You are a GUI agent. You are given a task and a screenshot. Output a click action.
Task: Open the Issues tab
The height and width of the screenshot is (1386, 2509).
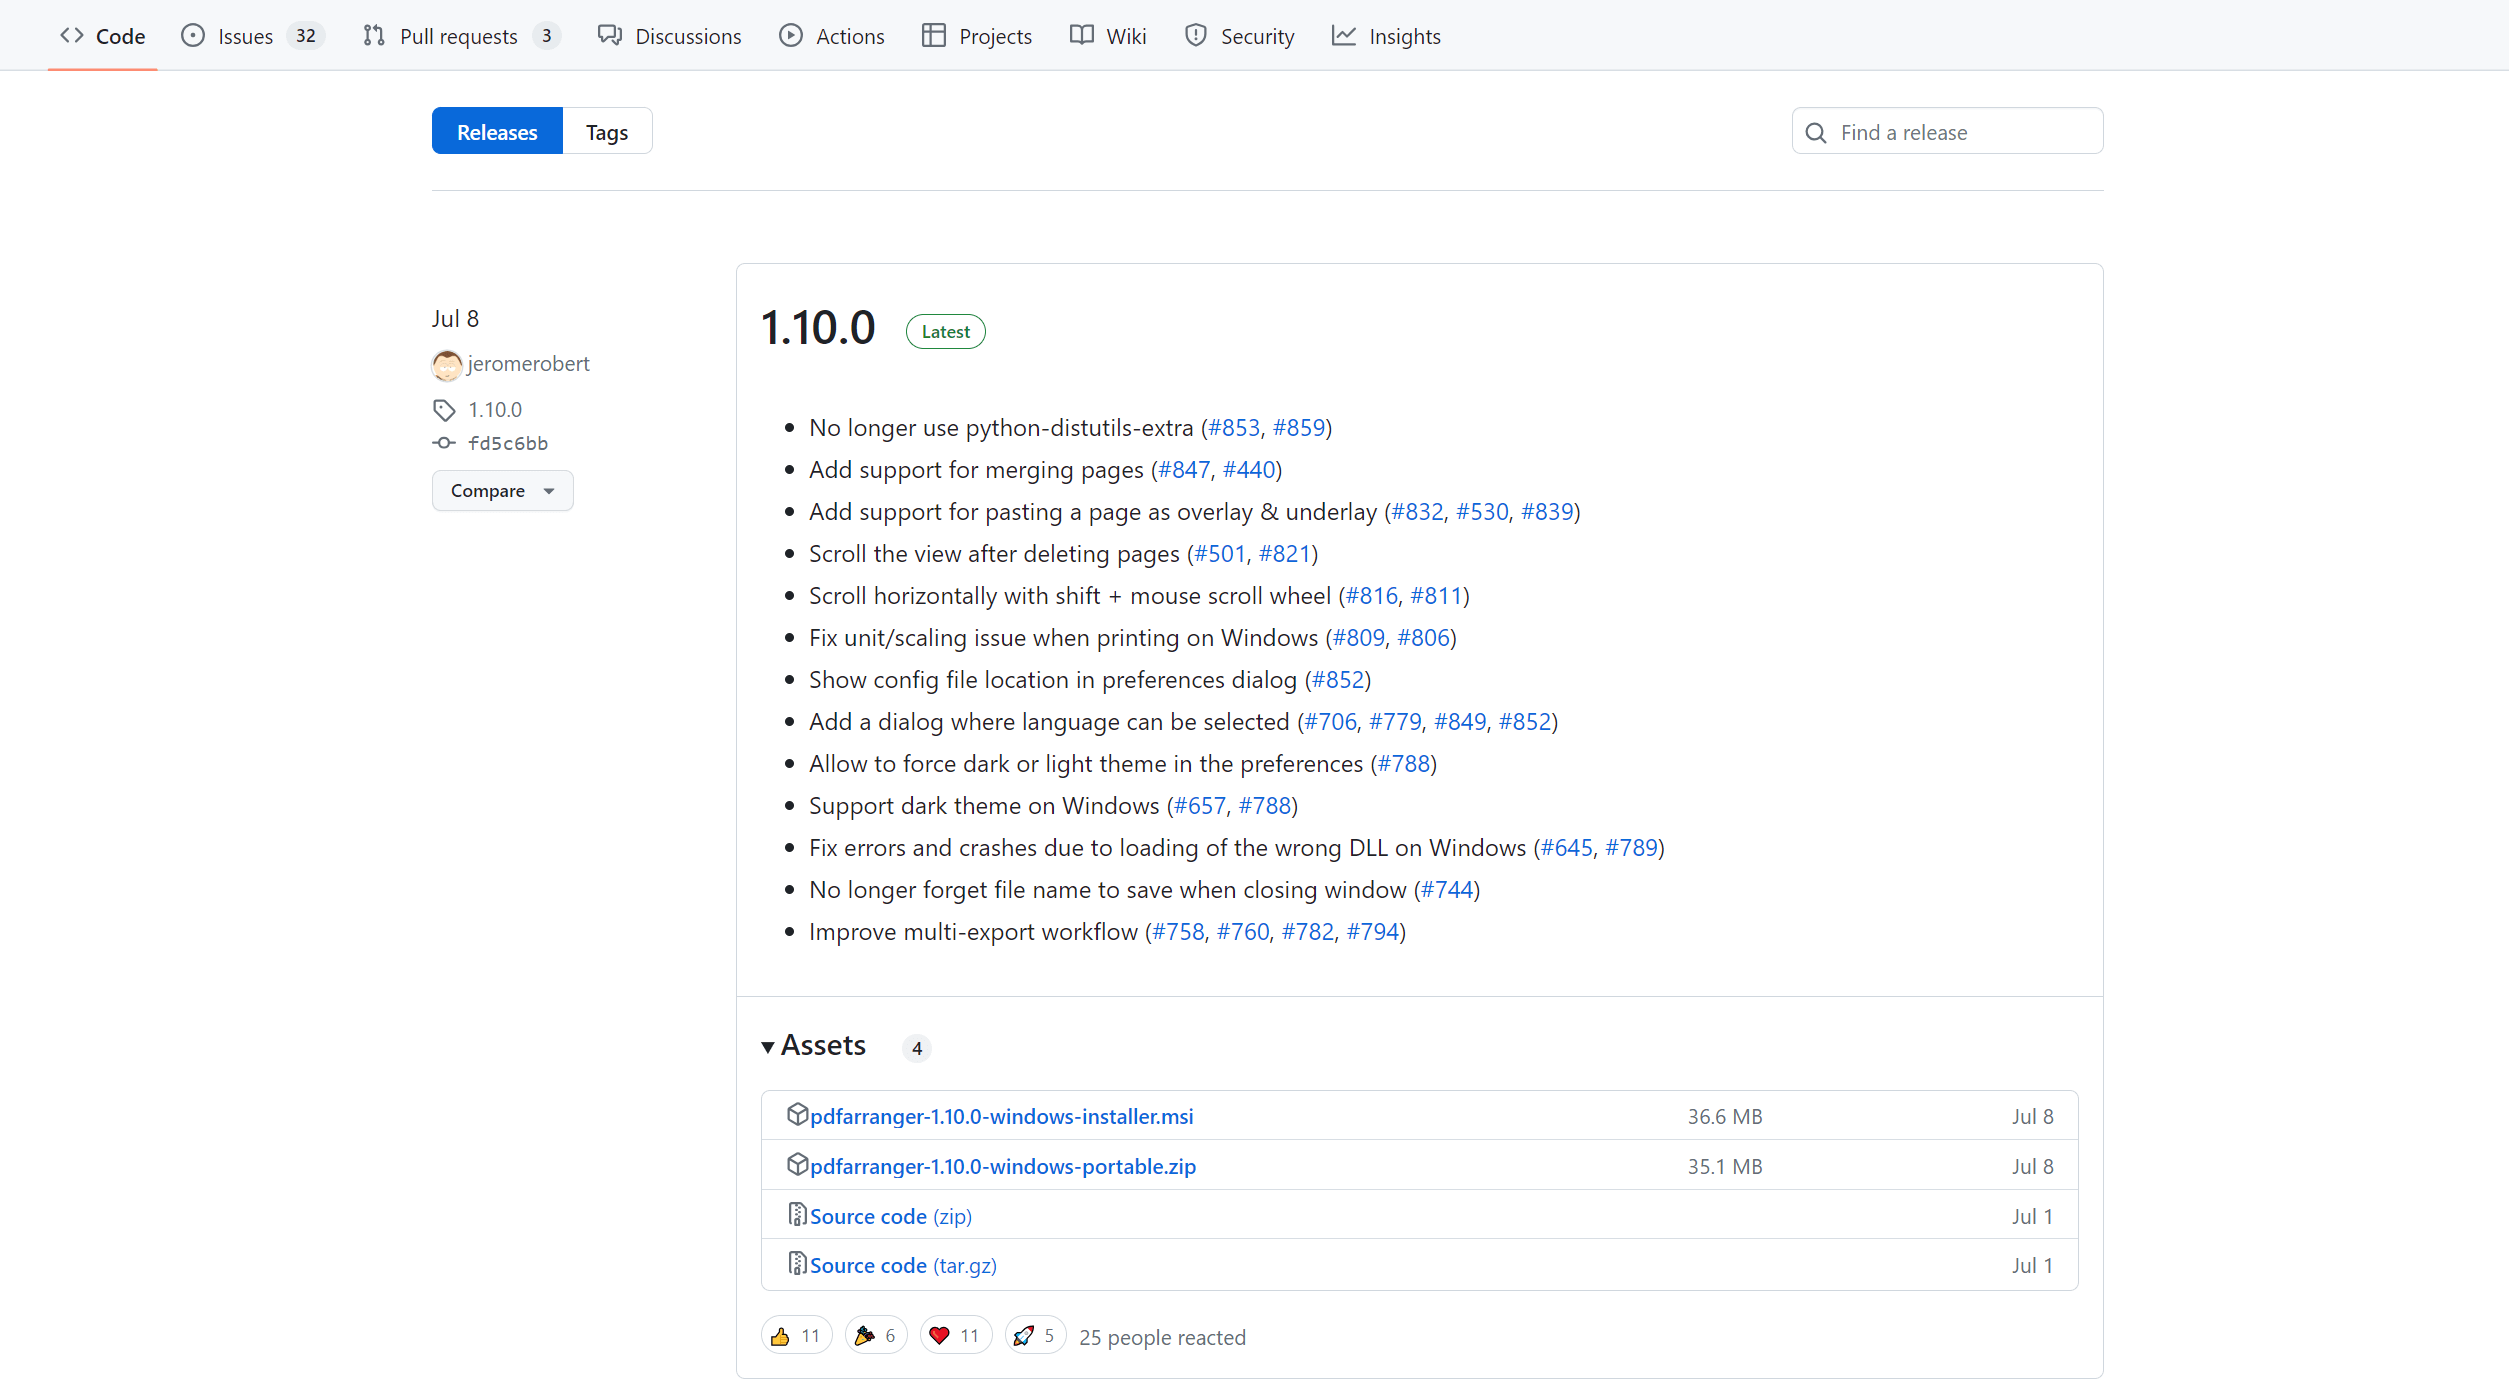[252, 36]
